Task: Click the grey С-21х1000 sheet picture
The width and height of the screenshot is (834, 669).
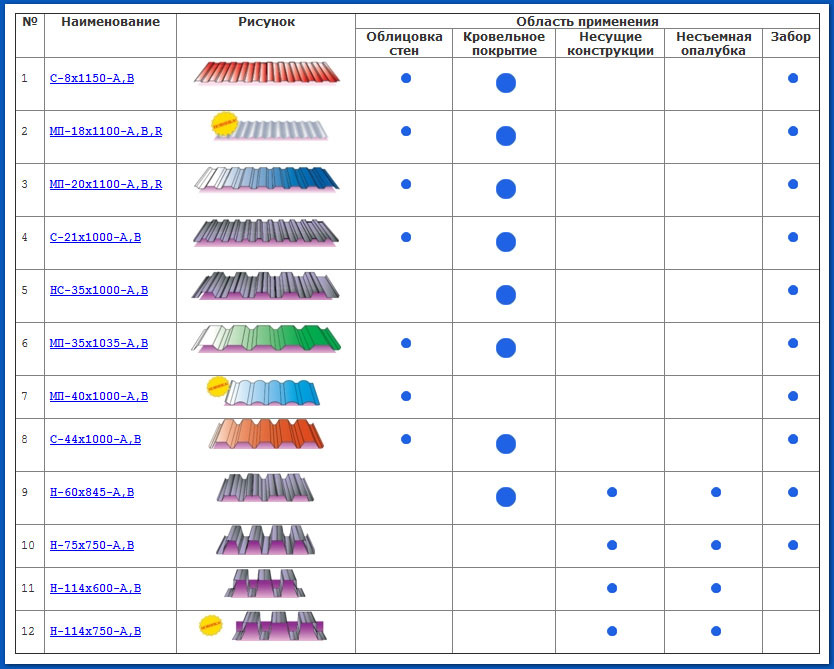Action: [265, 232]
